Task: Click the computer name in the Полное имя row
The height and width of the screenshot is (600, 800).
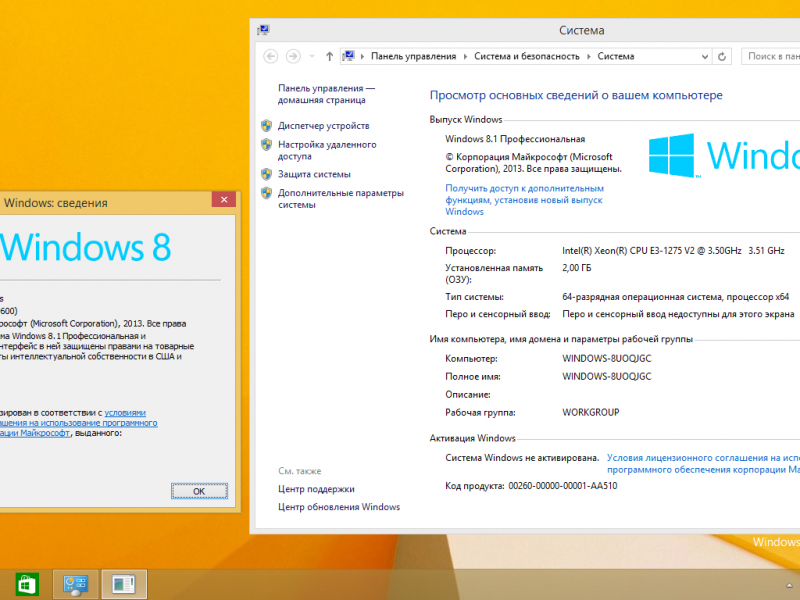Action: tap(607, 376)
